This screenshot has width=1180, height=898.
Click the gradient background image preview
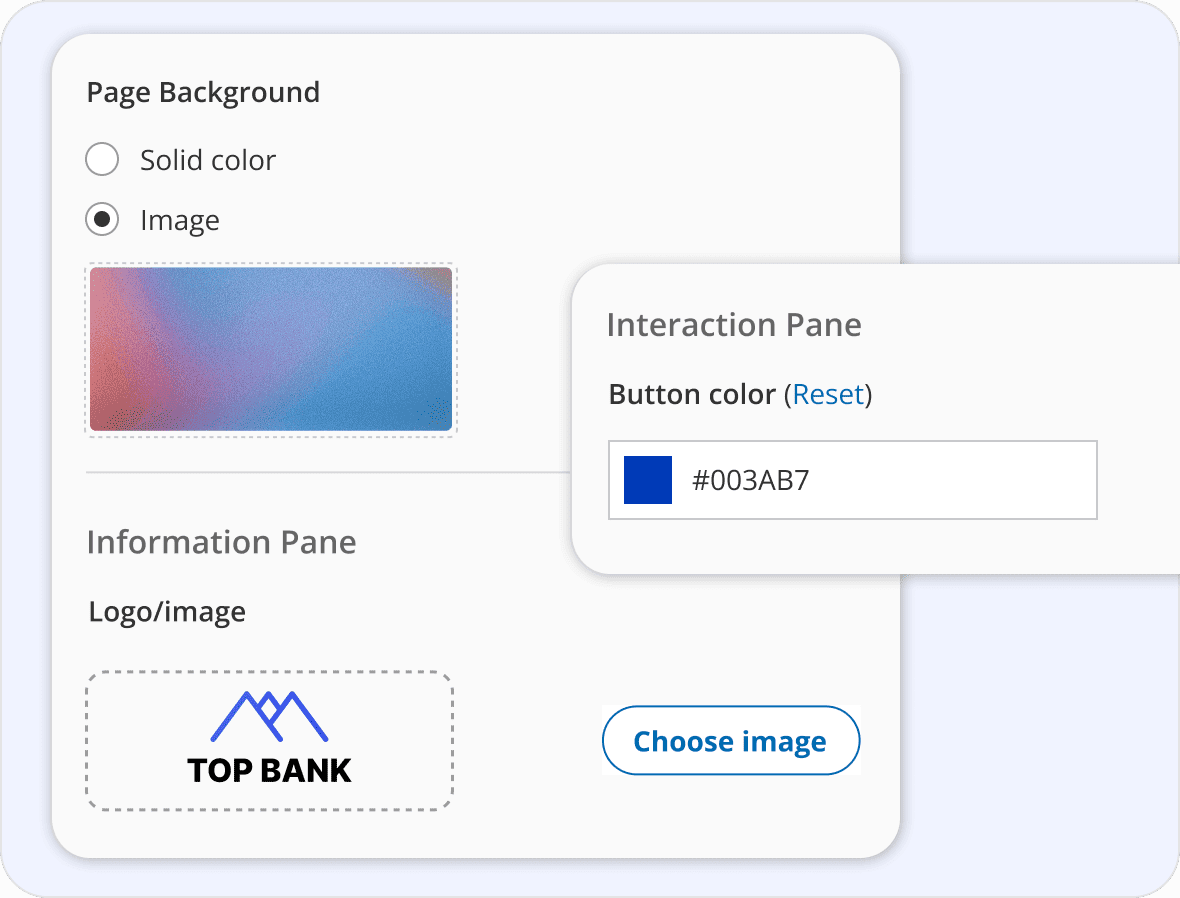(271, 349)
